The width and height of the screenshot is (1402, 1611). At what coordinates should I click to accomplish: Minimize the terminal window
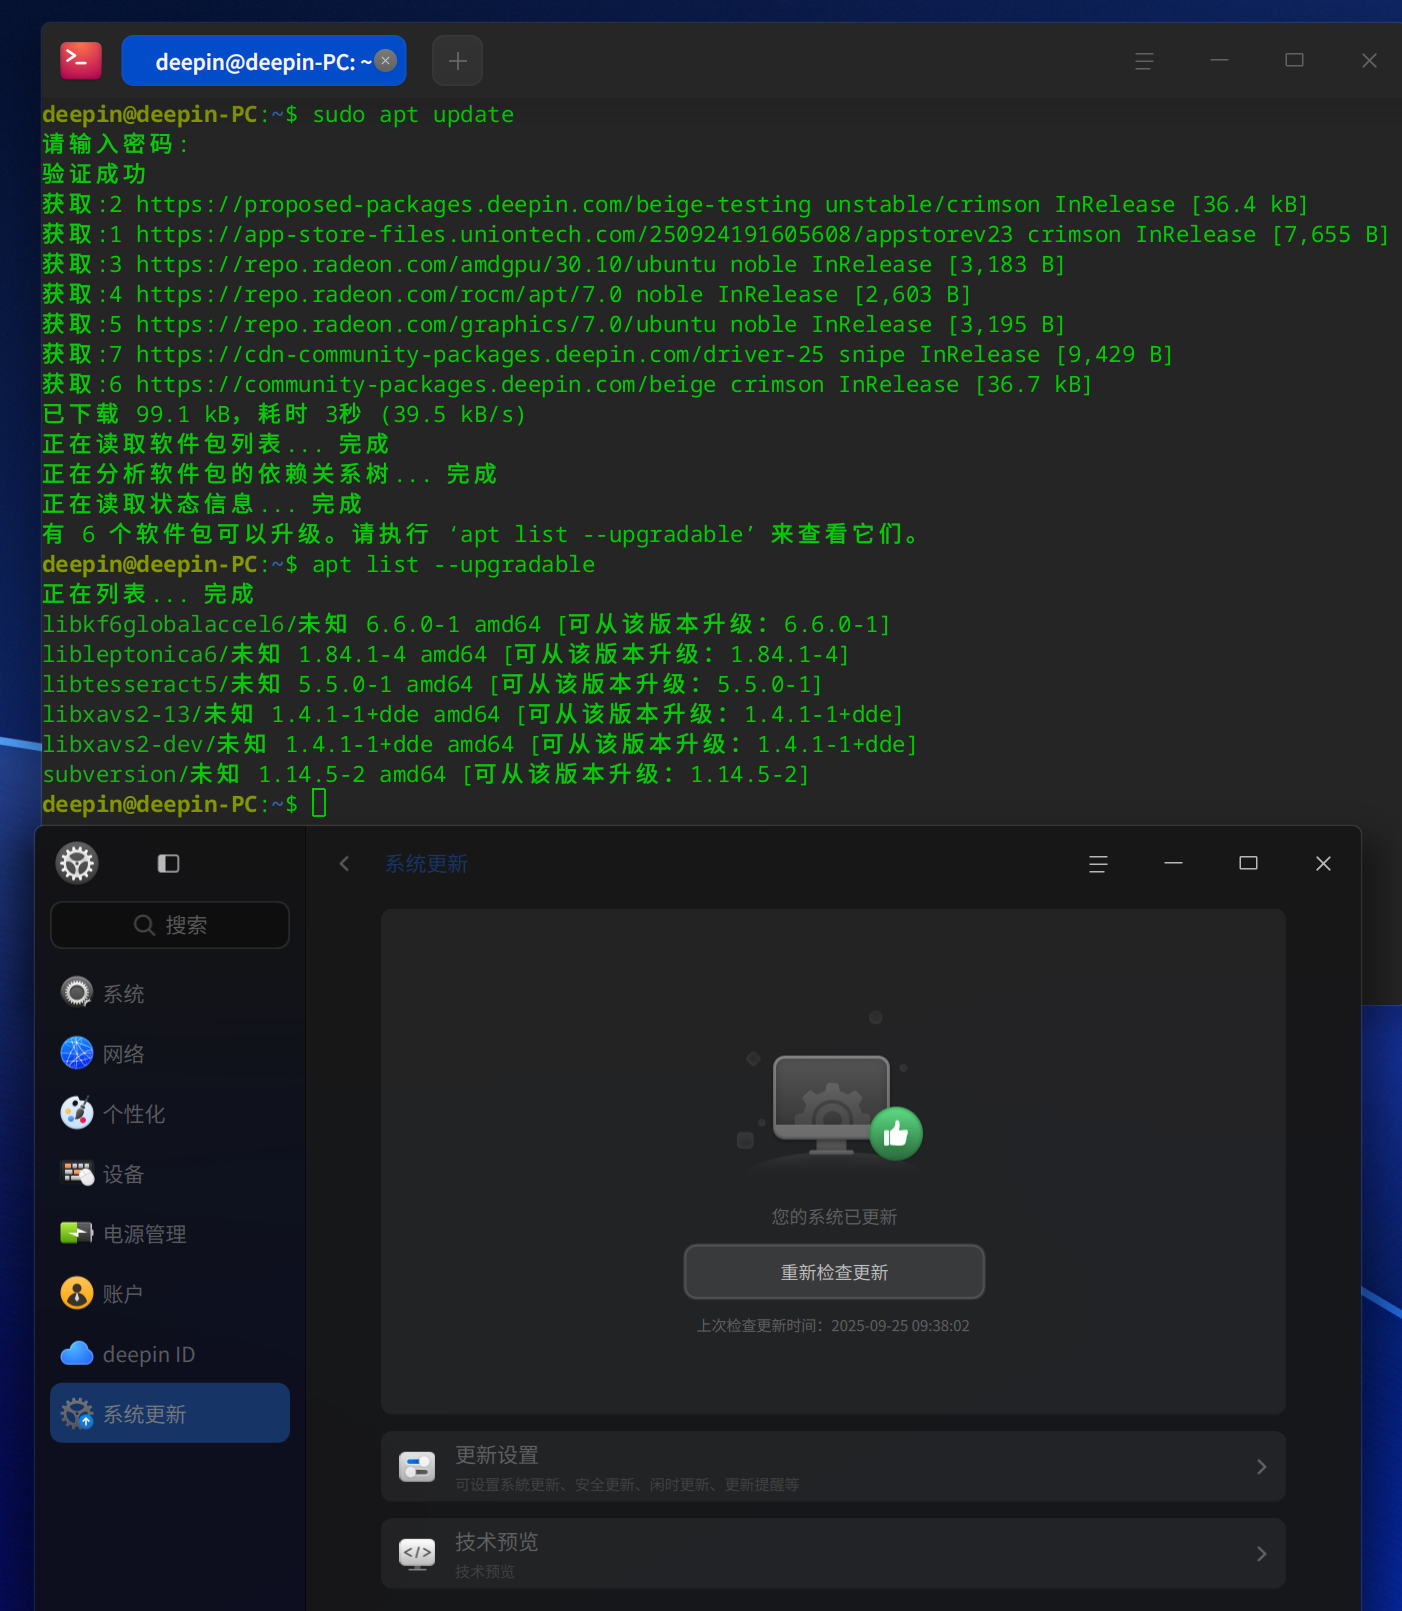pos(1219,61)
